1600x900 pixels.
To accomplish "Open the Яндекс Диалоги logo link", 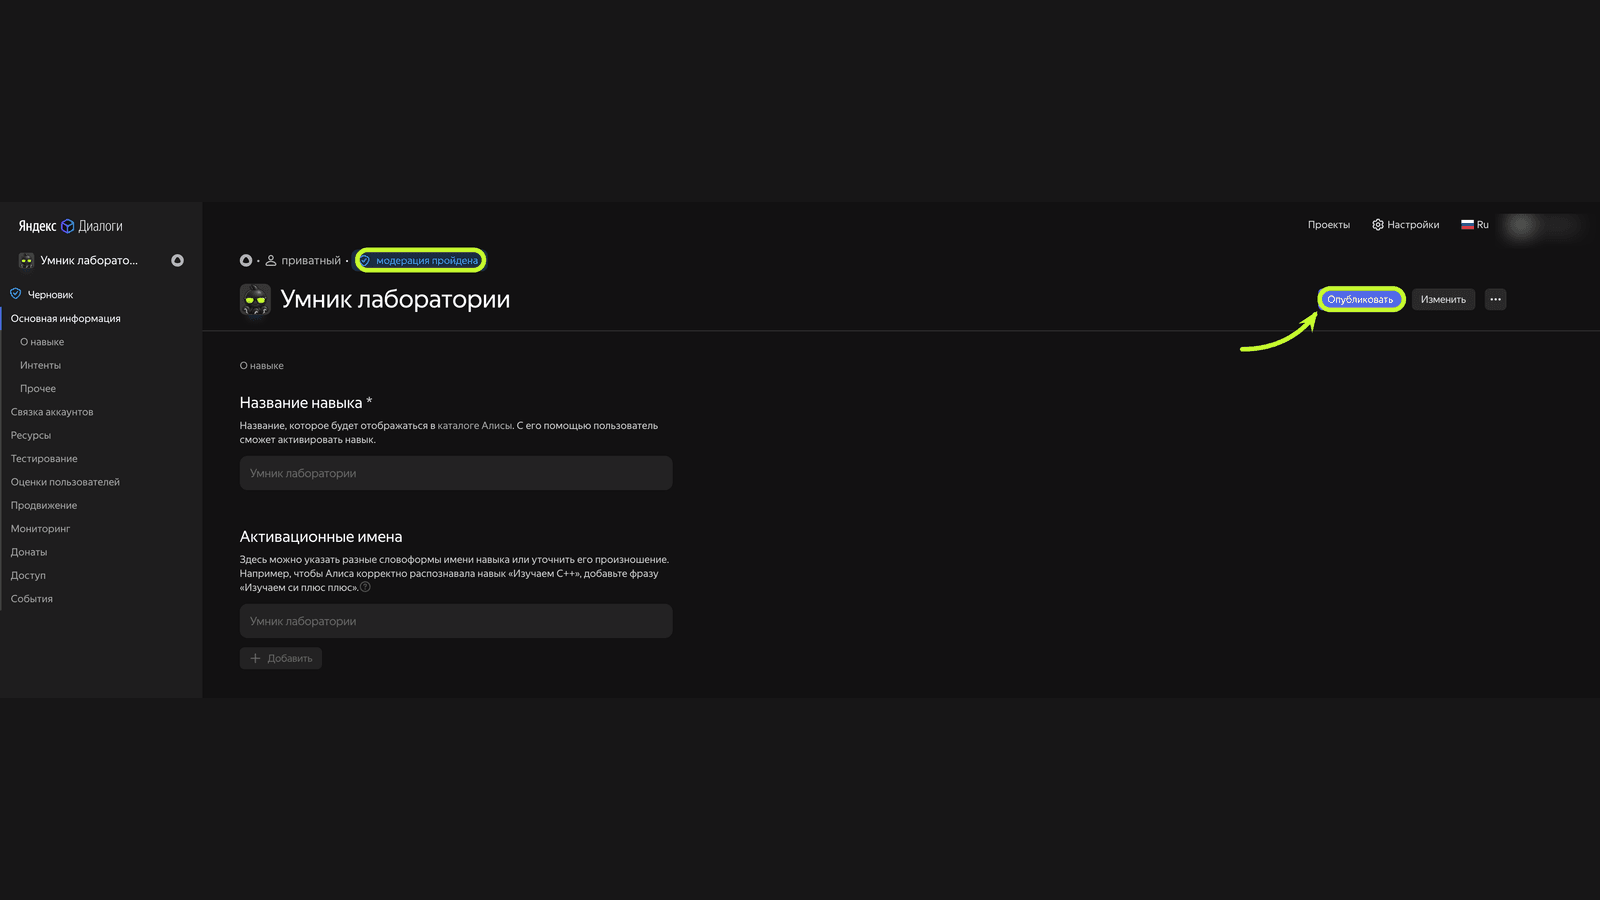I will pyautogui.click(x=70, y=226).
